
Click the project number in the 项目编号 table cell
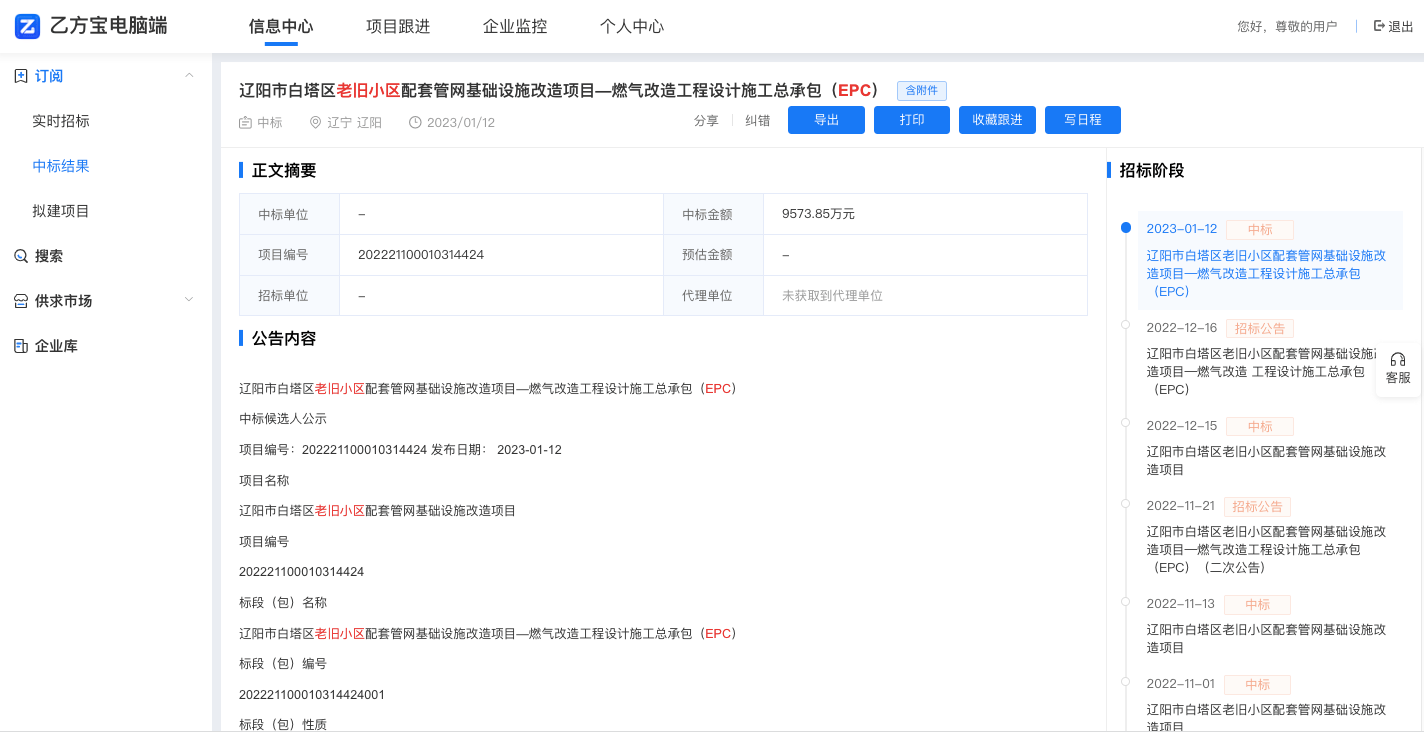pyautogui.click(x=421, y=255)
